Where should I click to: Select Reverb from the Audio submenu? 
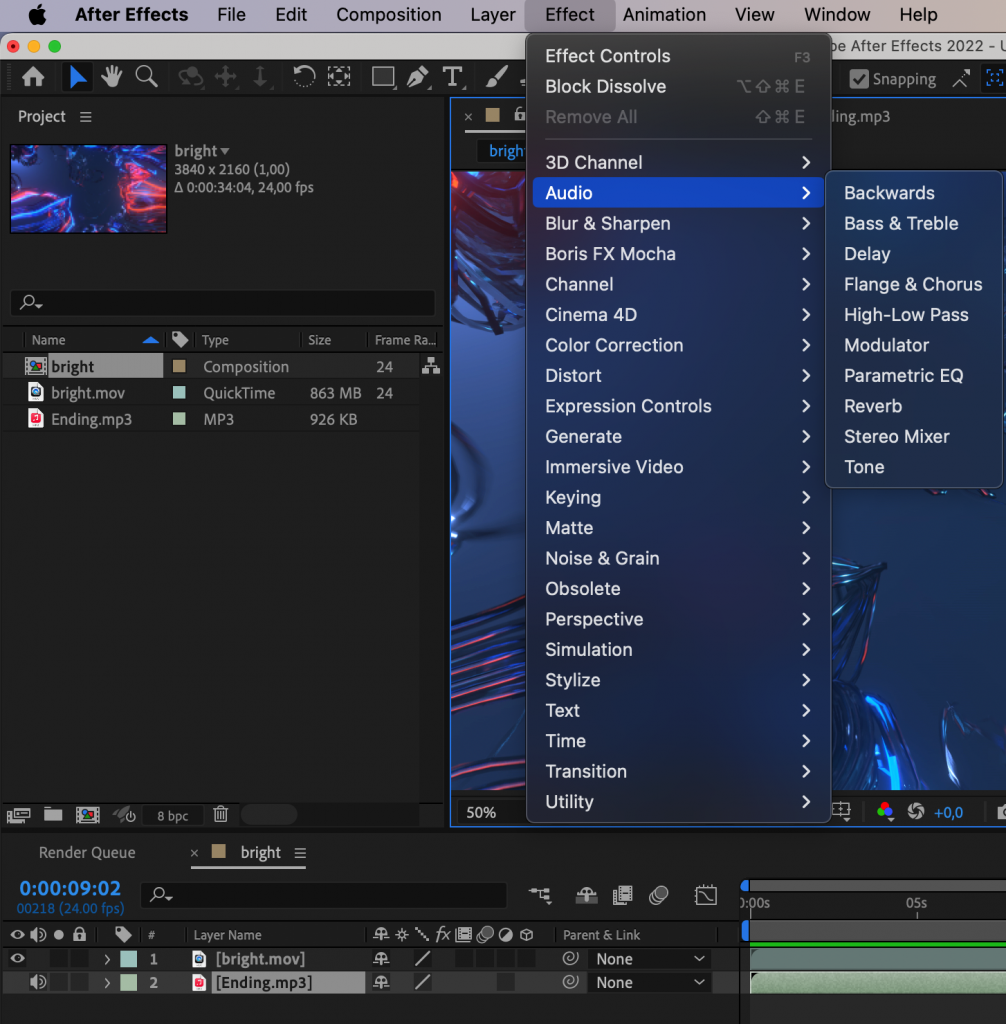tap(872, 406)
